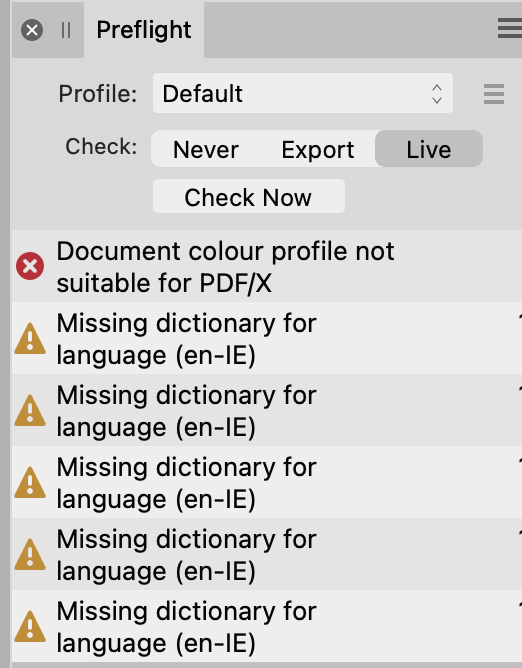
Task: Set Check mode to Live
Action: (429, 149)
